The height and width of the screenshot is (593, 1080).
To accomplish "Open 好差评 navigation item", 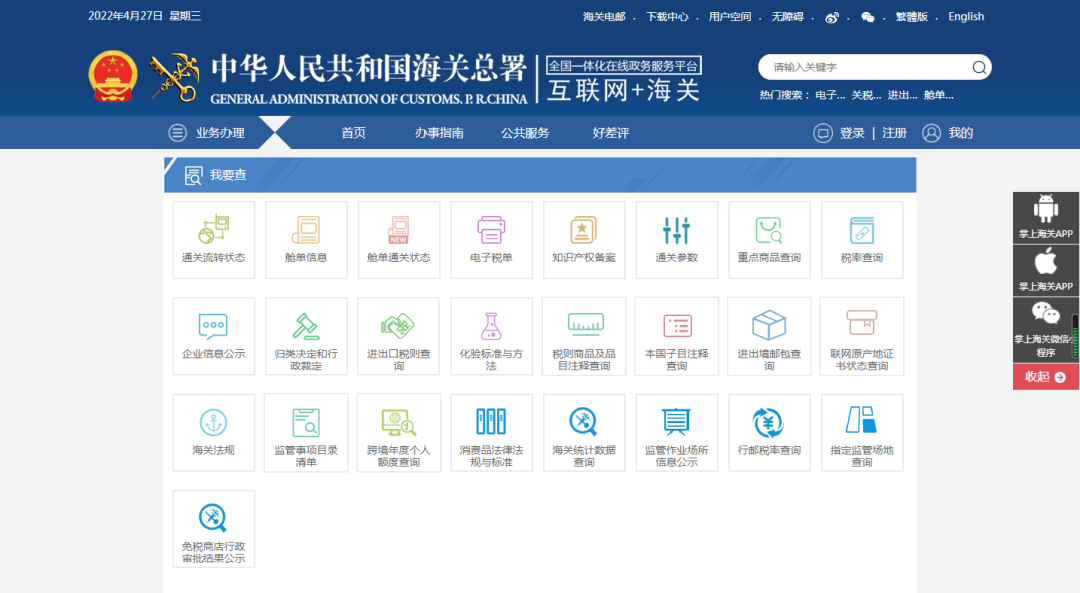I will click(611, 133).
